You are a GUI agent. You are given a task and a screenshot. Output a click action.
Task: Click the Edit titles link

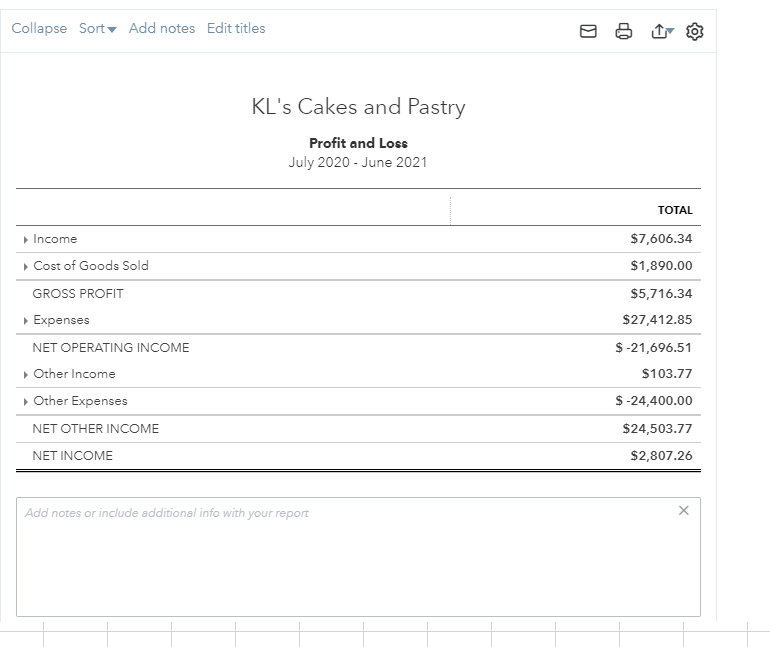tap(236, 29)
